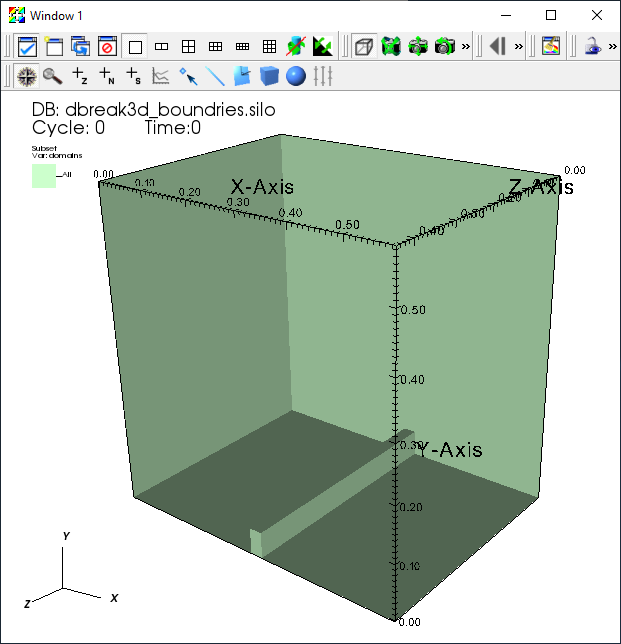Click the light green All legend swatch
The width and height of the screenshot is (621, 644).
click(44, 176)
